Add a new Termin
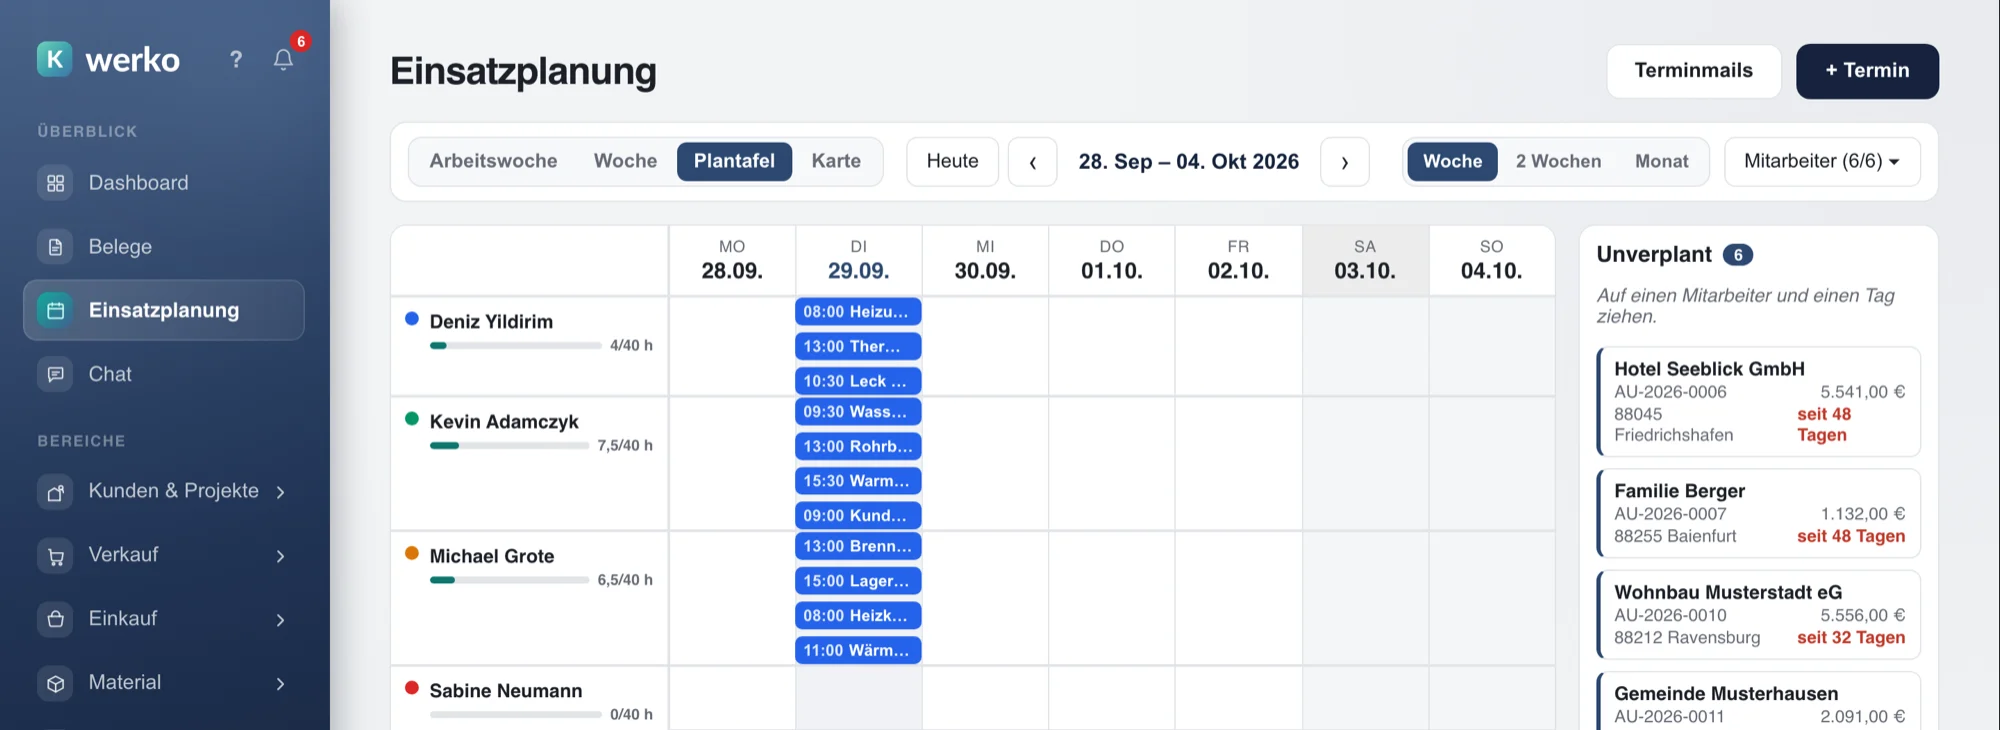 click(x=1867, y=71)
